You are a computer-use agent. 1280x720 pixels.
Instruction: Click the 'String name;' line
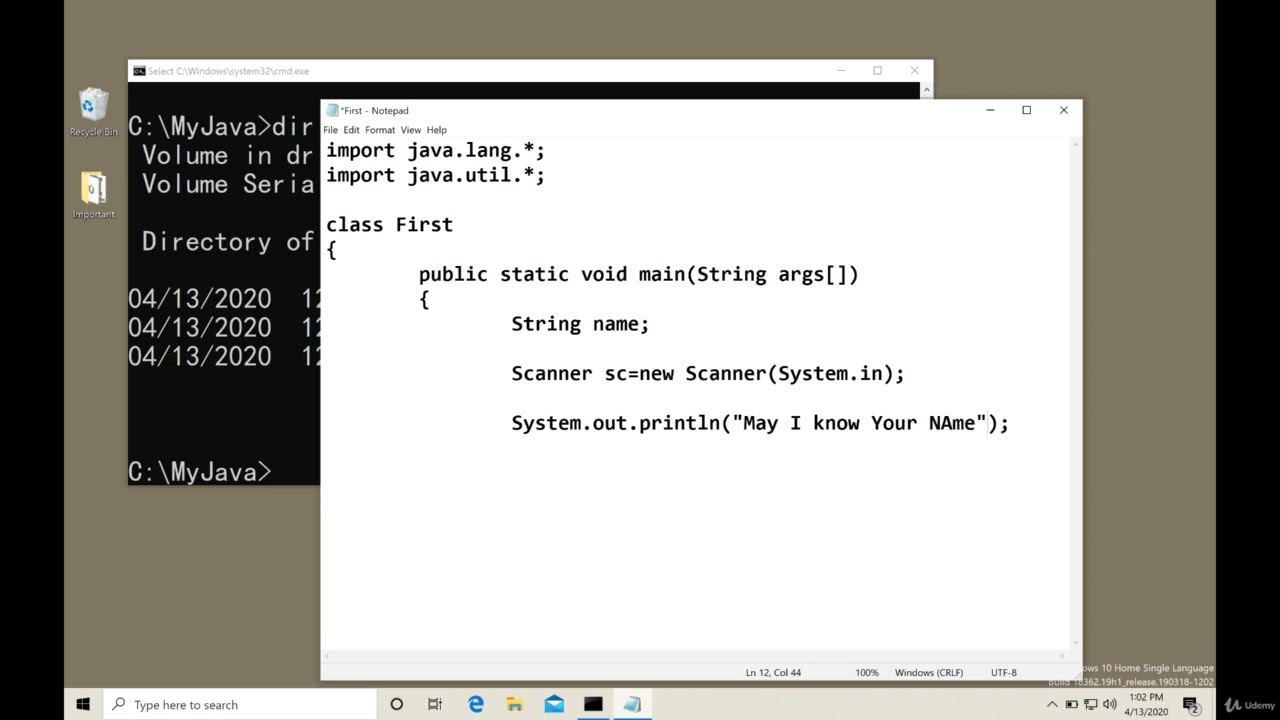580,324
